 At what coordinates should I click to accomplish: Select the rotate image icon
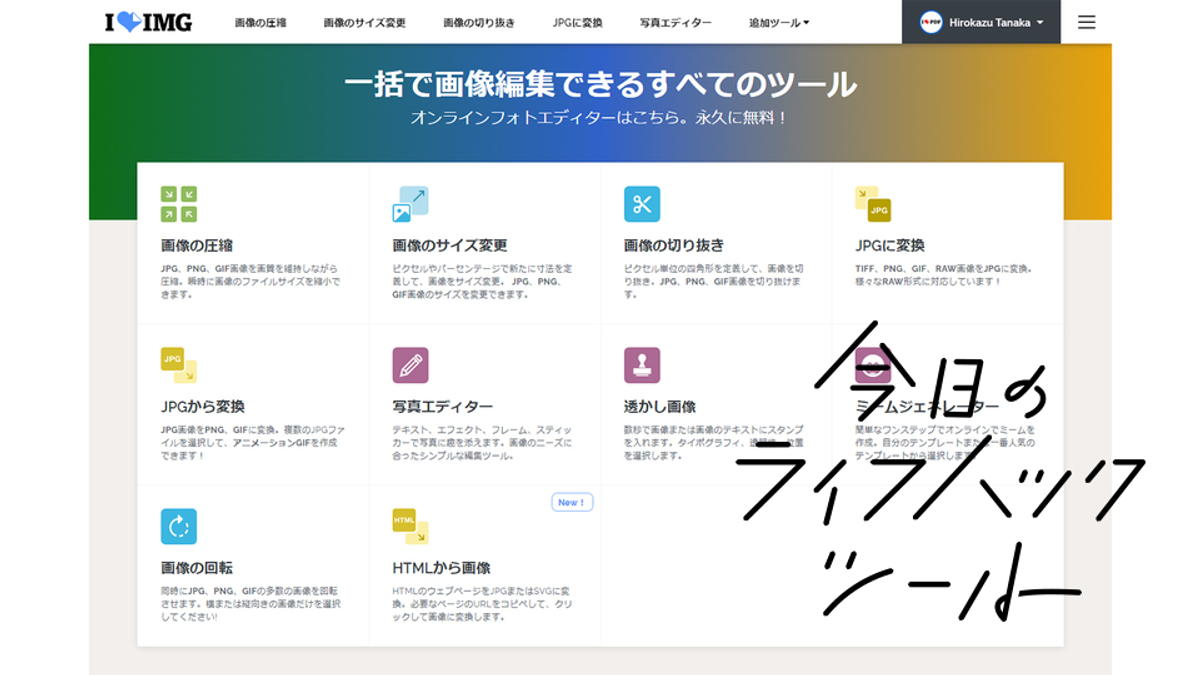pyautogui.click(x=179, y=526)
